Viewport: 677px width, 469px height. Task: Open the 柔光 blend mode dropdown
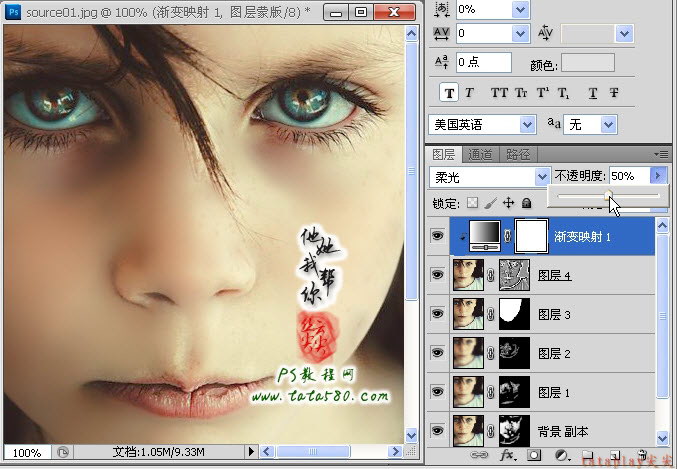click(x=541, y=177)
